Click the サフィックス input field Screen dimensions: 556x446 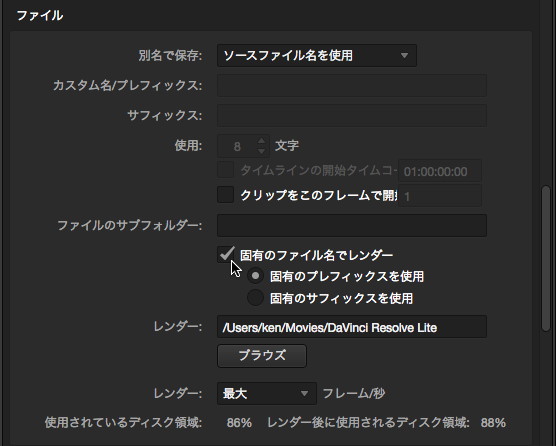tap(352, 116)
